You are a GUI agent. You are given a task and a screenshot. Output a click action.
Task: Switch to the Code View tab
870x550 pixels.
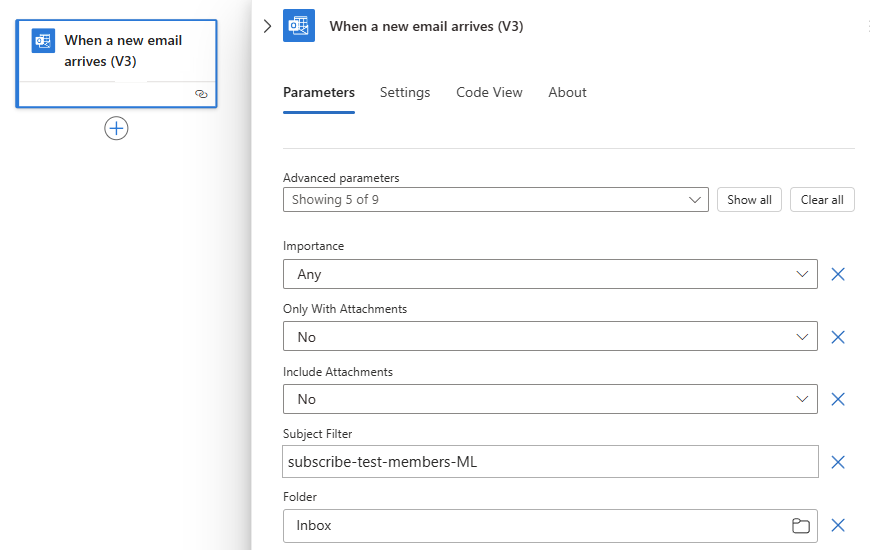click(x=489, y=92)
